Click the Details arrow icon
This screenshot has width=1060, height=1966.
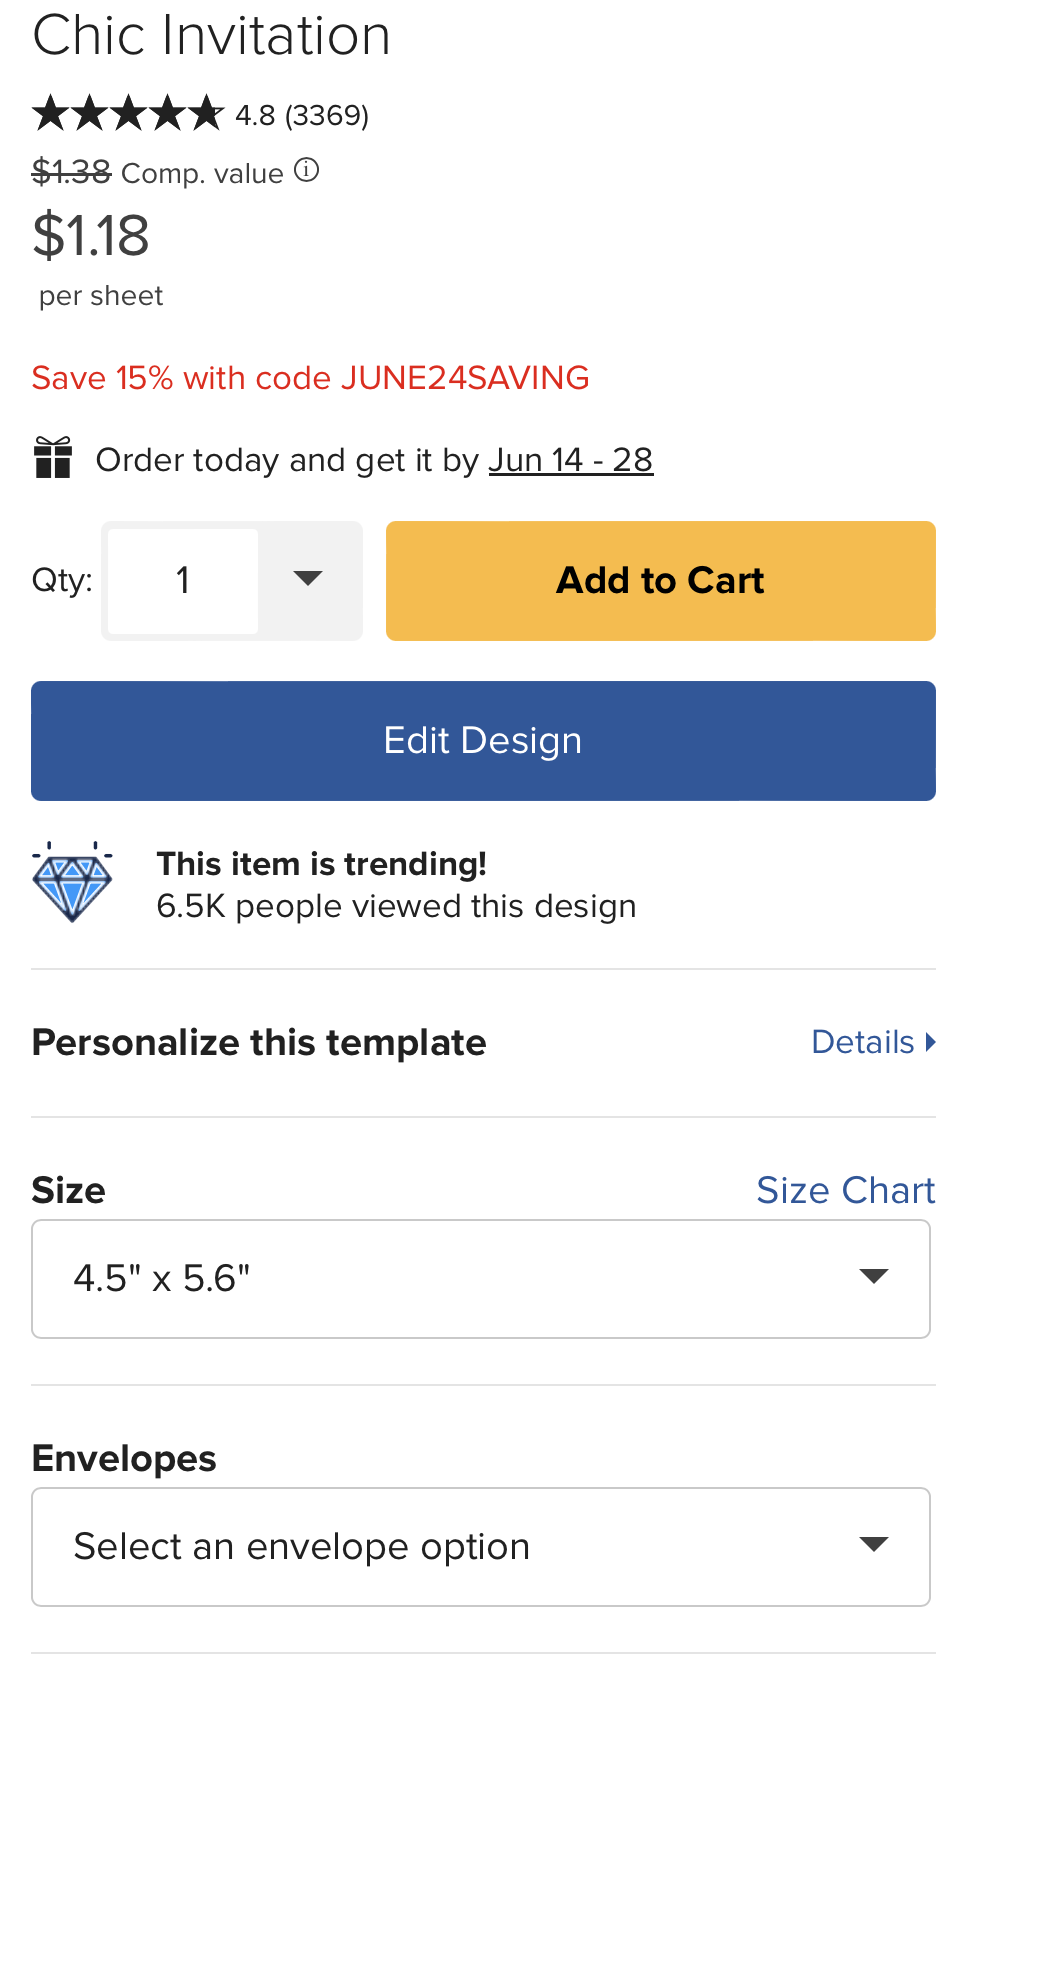[930, 1042]
